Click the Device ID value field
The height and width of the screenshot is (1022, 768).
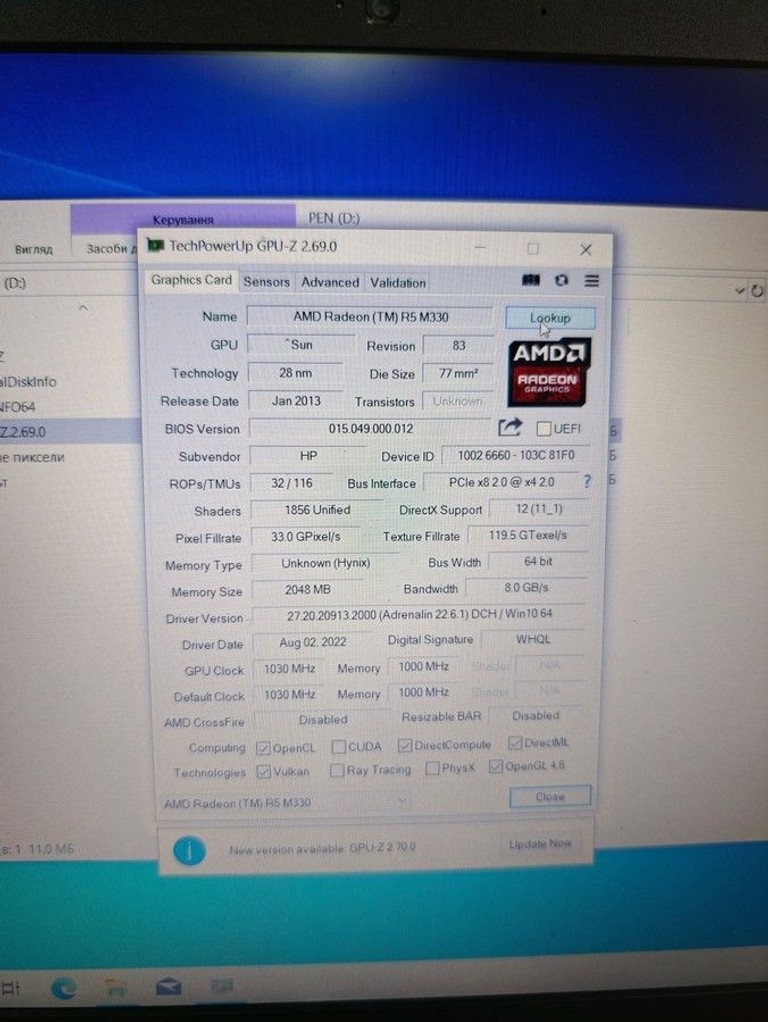coord(516,455)
